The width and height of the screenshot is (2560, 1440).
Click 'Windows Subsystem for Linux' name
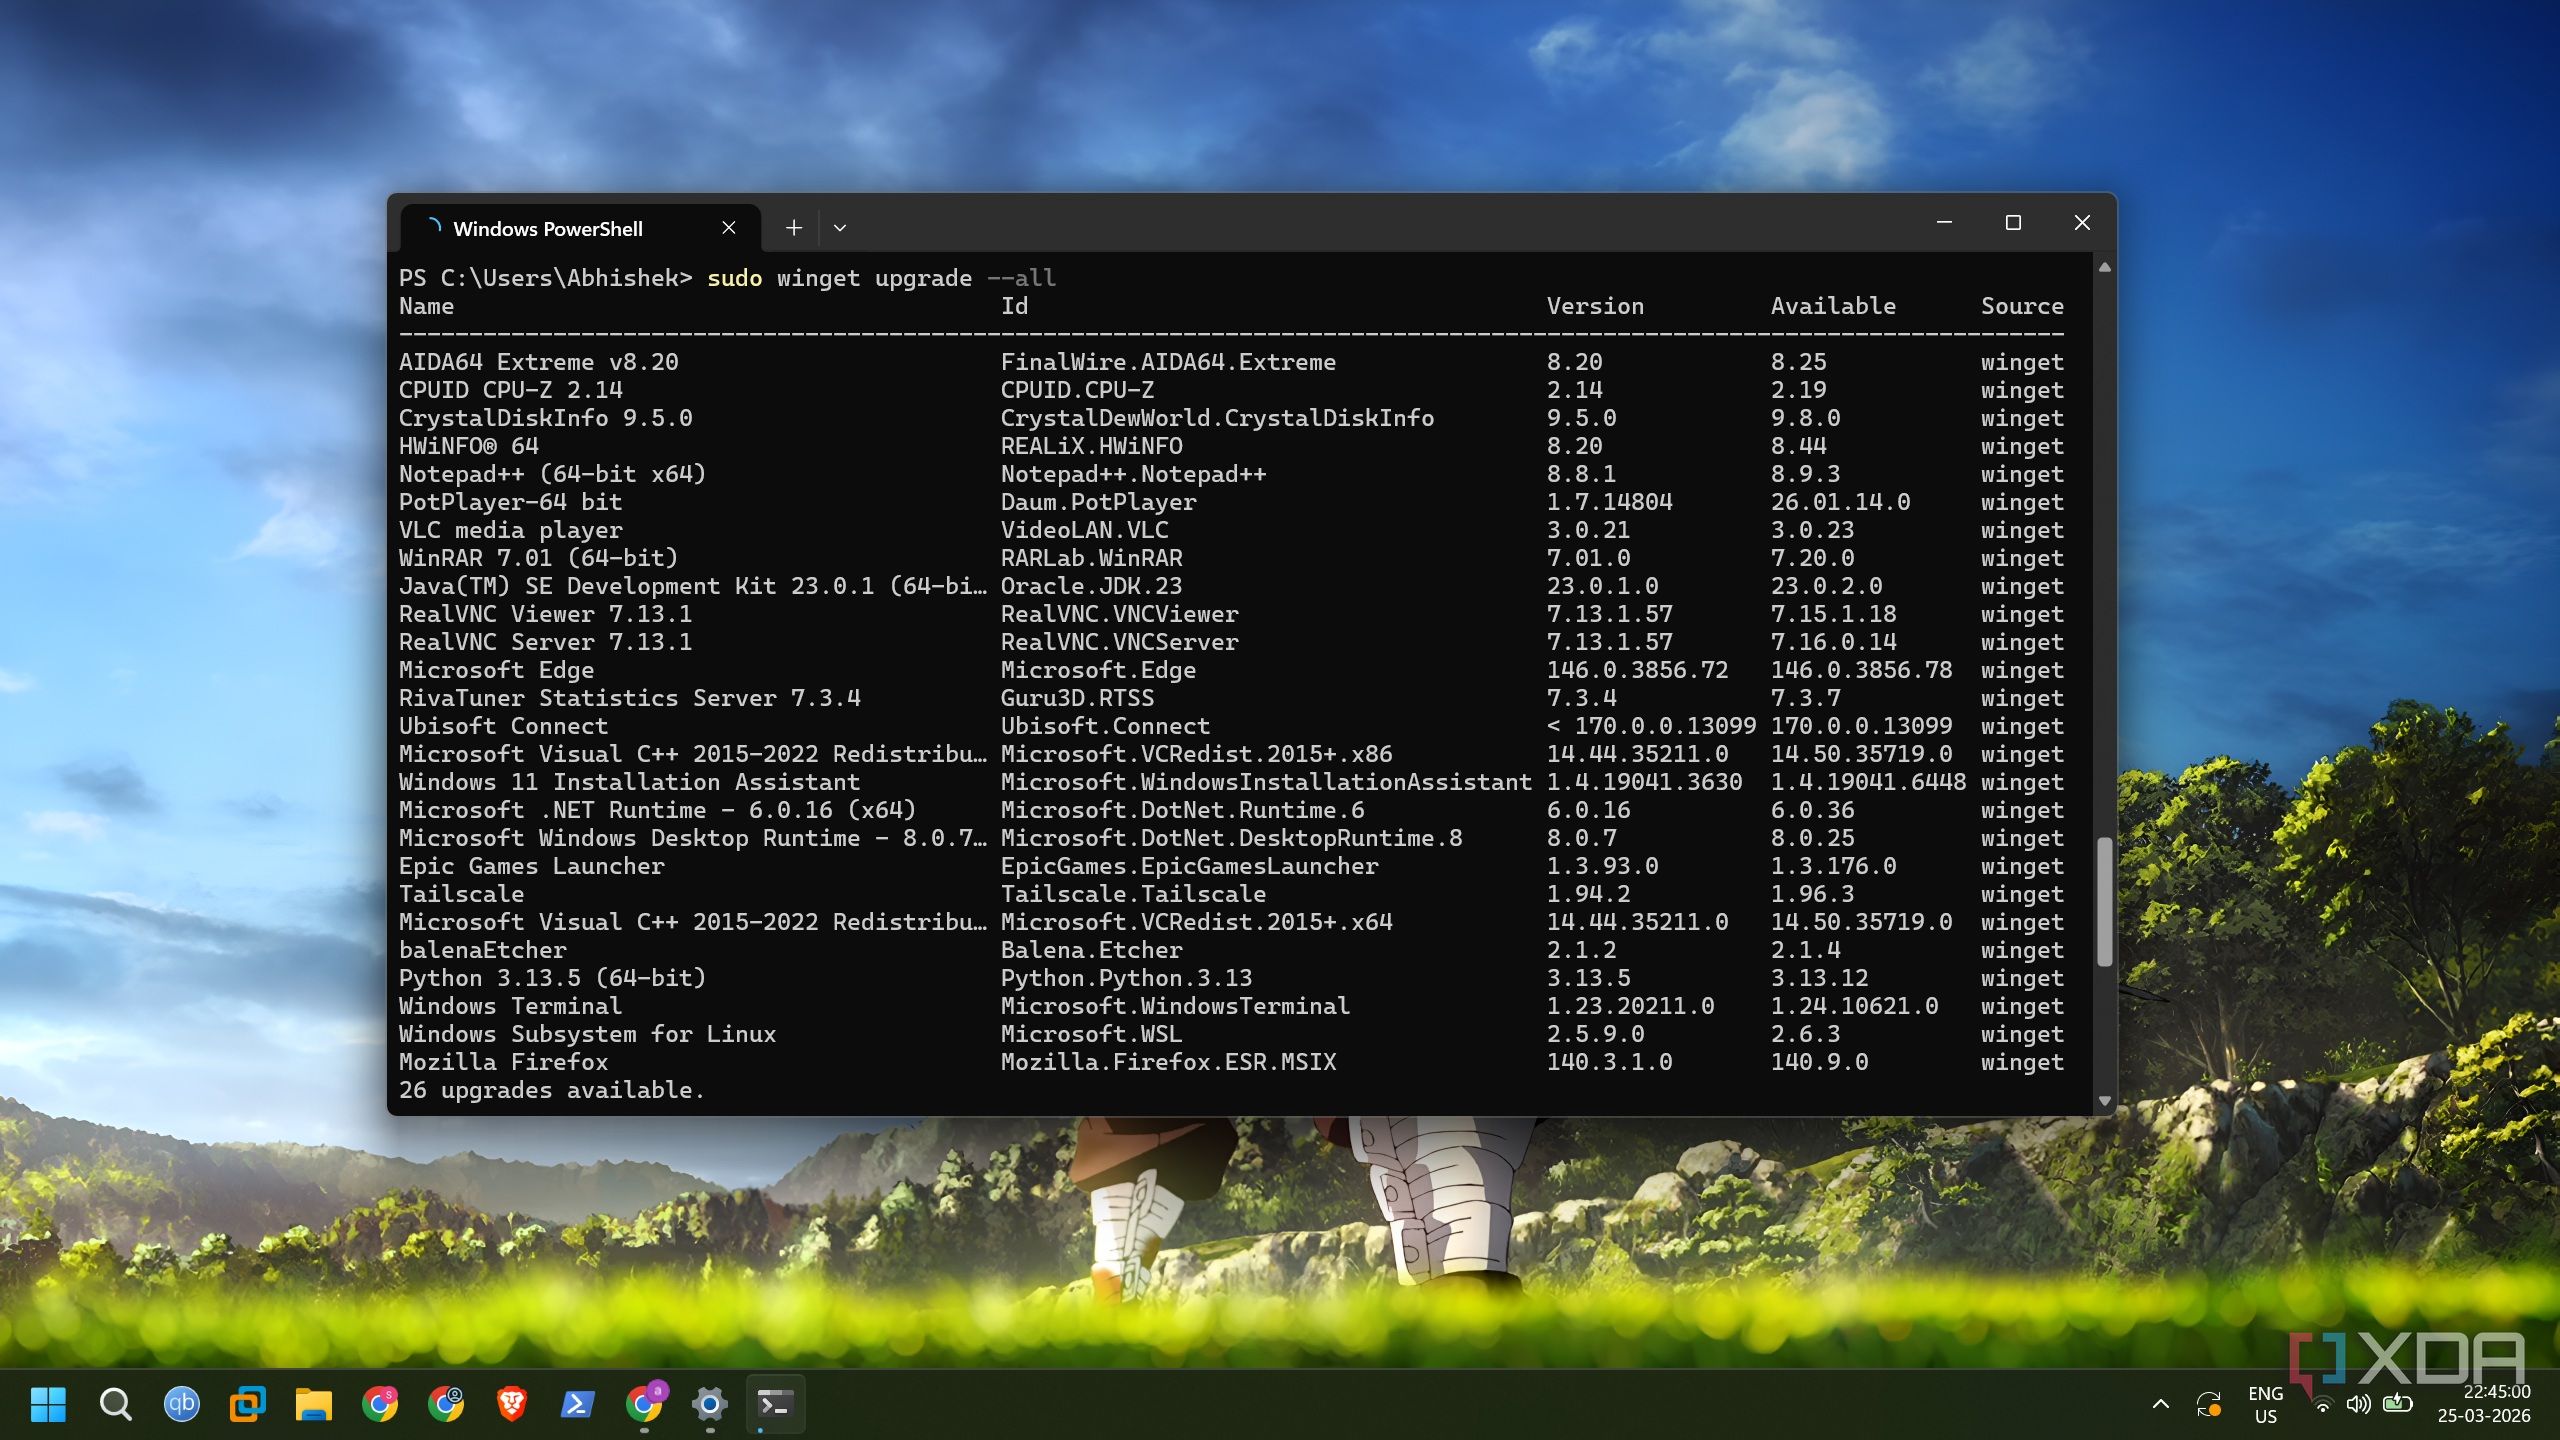[x=587, y=1034]
